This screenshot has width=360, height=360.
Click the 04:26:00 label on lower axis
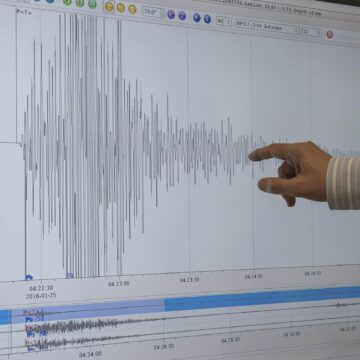coord(164,347)
